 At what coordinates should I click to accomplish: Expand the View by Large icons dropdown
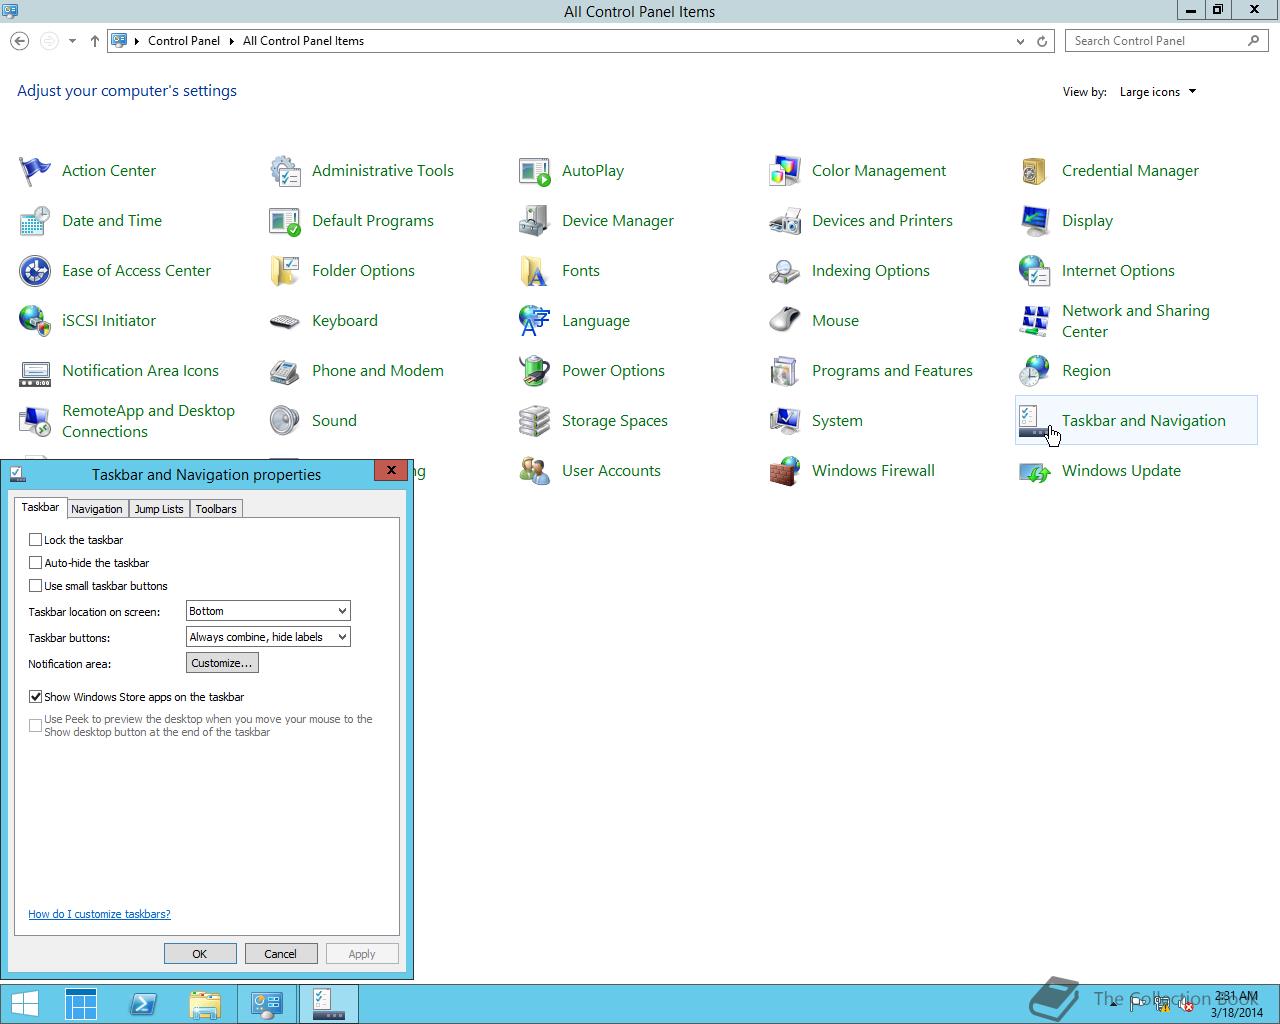pyautogui.click(x=1157, y=92)
